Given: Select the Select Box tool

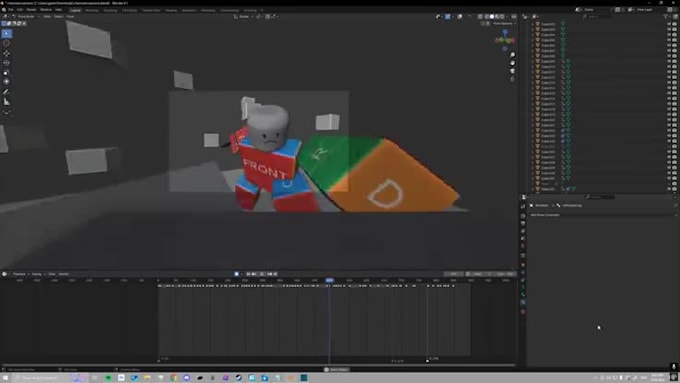Looking at the screenshot, I should coord(7,33).
